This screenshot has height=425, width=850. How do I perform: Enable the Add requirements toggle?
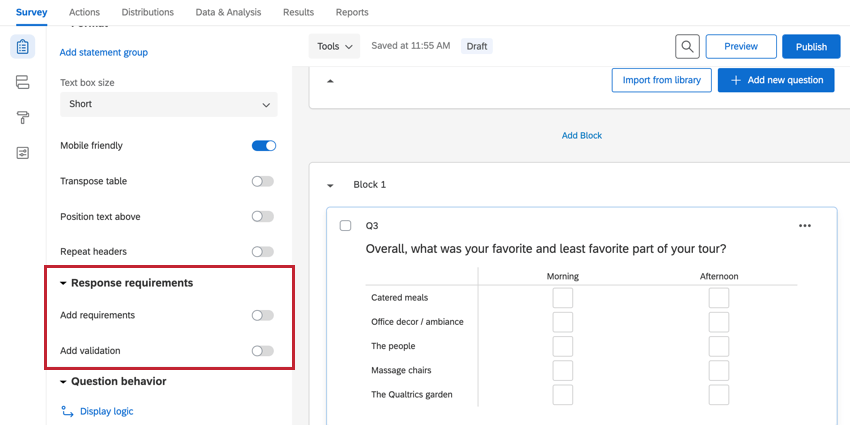[262, 316]
